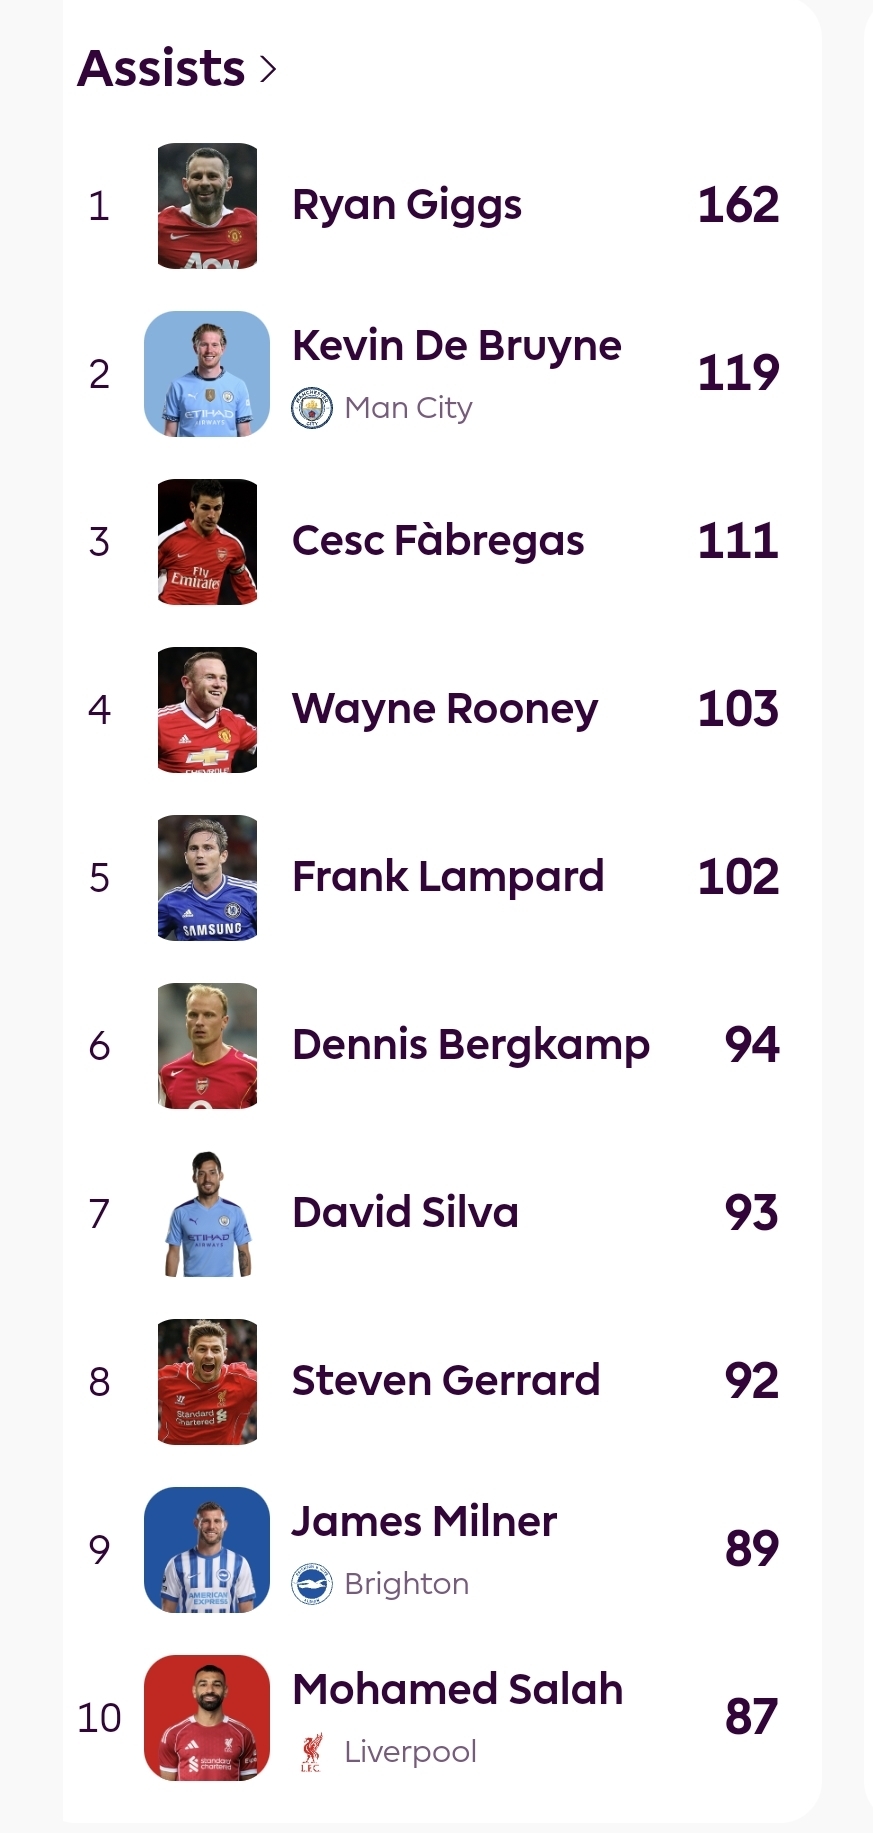
Task: Click the Liverpool club crest icon
Action: pyautogui.click(x=311, y=1752)
